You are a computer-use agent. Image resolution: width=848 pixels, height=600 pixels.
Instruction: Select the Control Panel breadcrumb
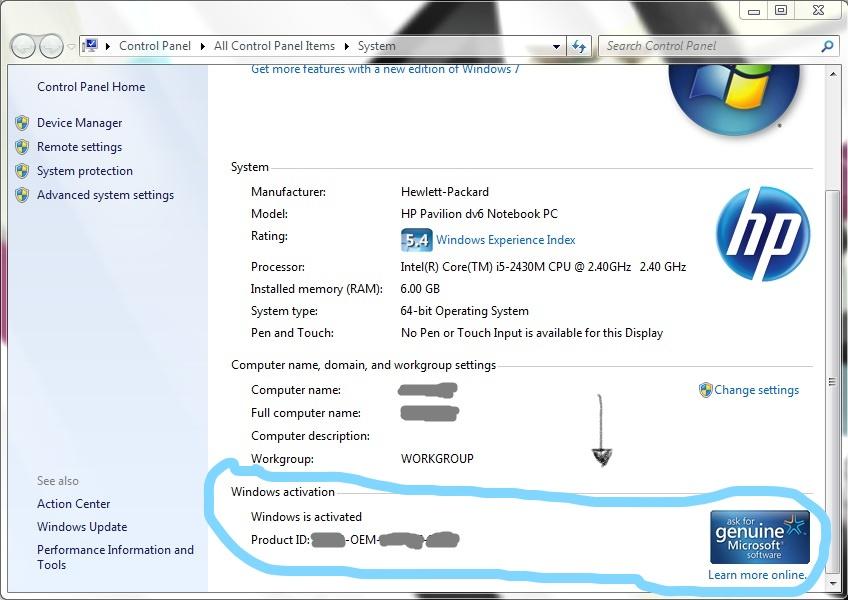(155, 46)
